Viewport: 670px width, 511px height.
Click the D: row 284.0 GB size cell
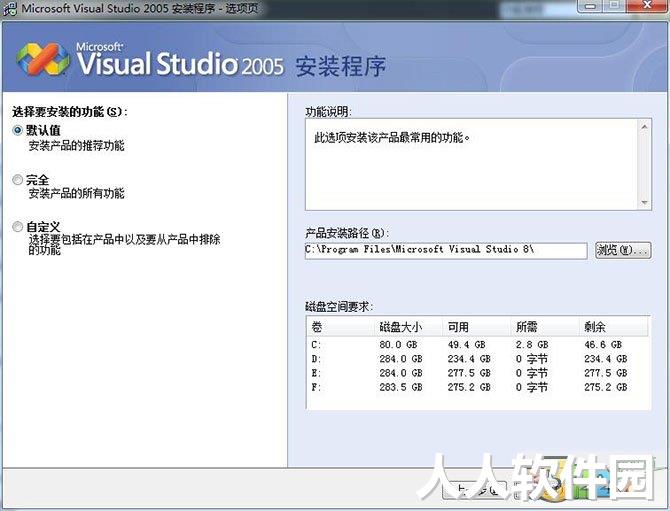click(401, 359)
